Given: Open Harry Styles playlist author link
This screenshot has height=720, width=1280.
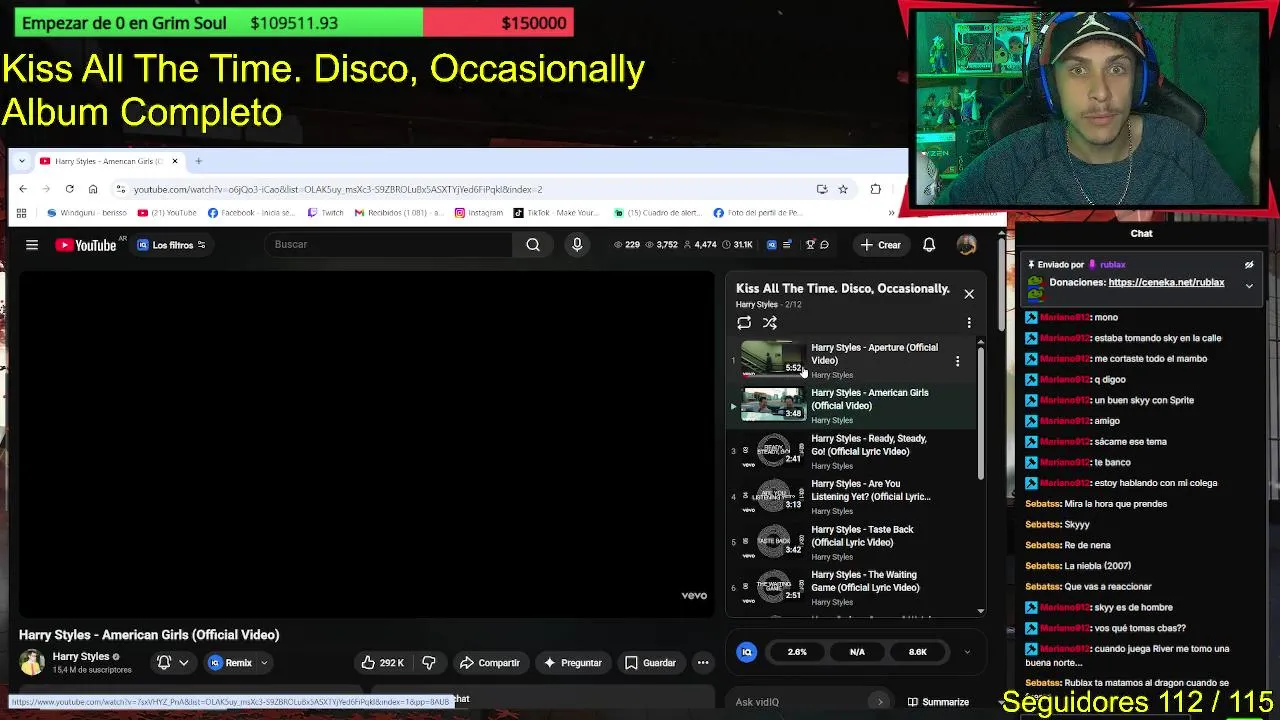Looking at the screenshot, I should pos(756,305).
